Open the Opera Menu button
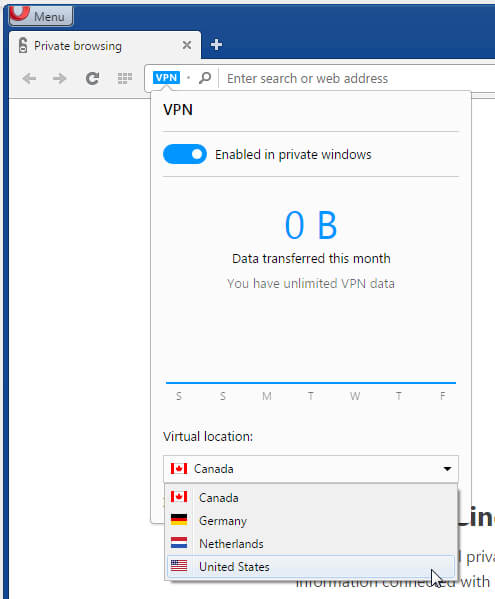 pos(41,16)
